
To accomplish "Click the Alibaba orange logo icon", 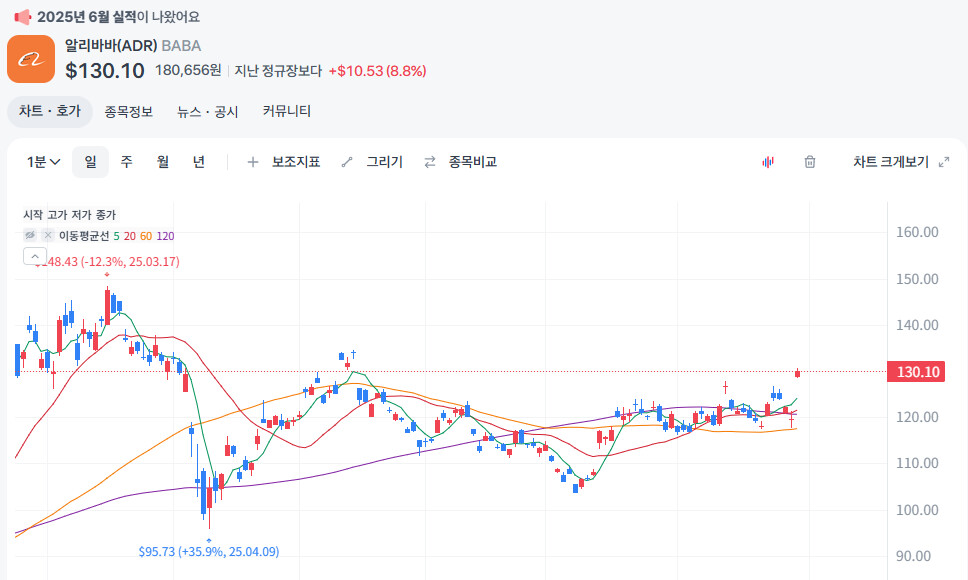I will point(31,59).
